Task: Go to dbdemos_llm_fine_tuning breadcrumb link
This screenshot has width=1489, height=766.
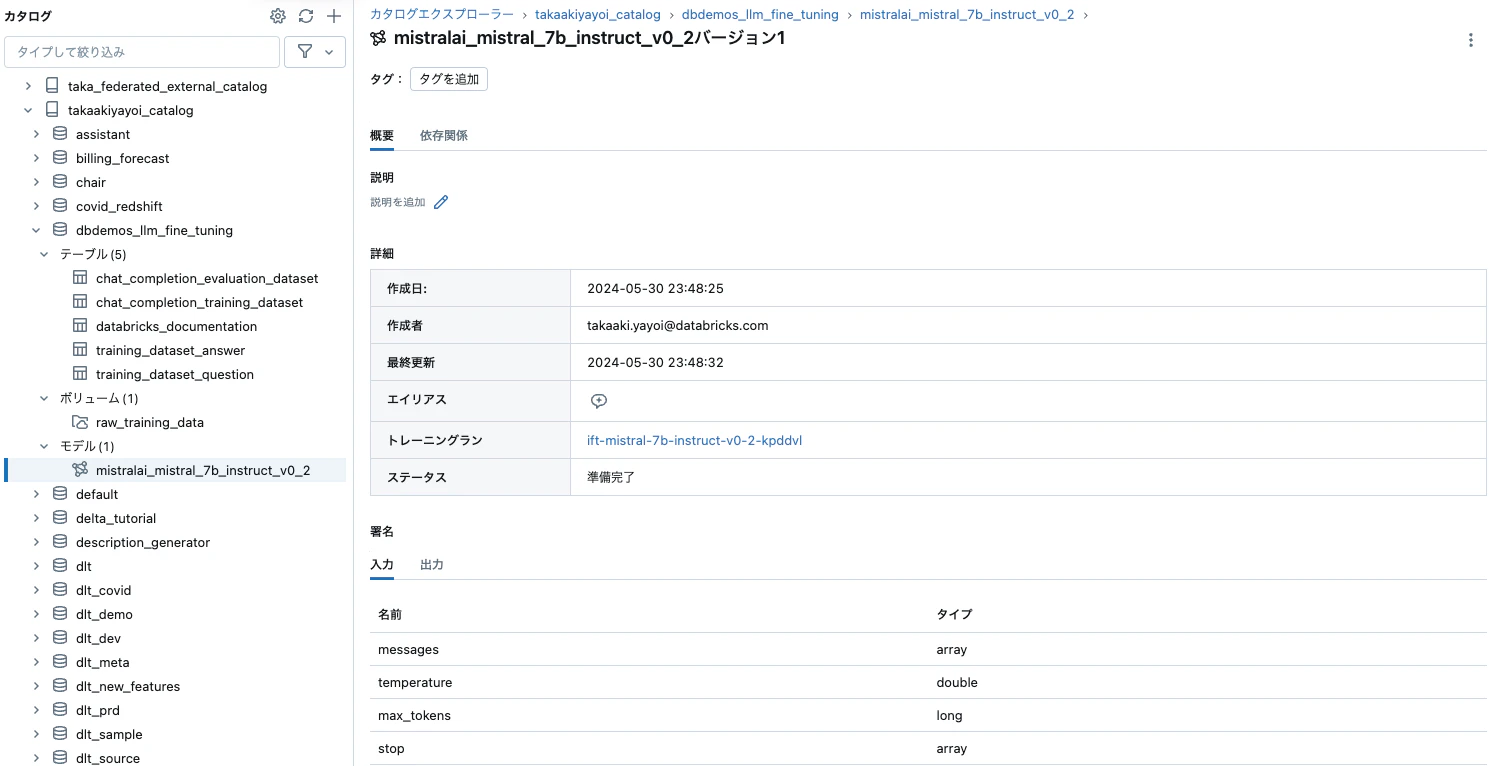Action: pos(760,15)
